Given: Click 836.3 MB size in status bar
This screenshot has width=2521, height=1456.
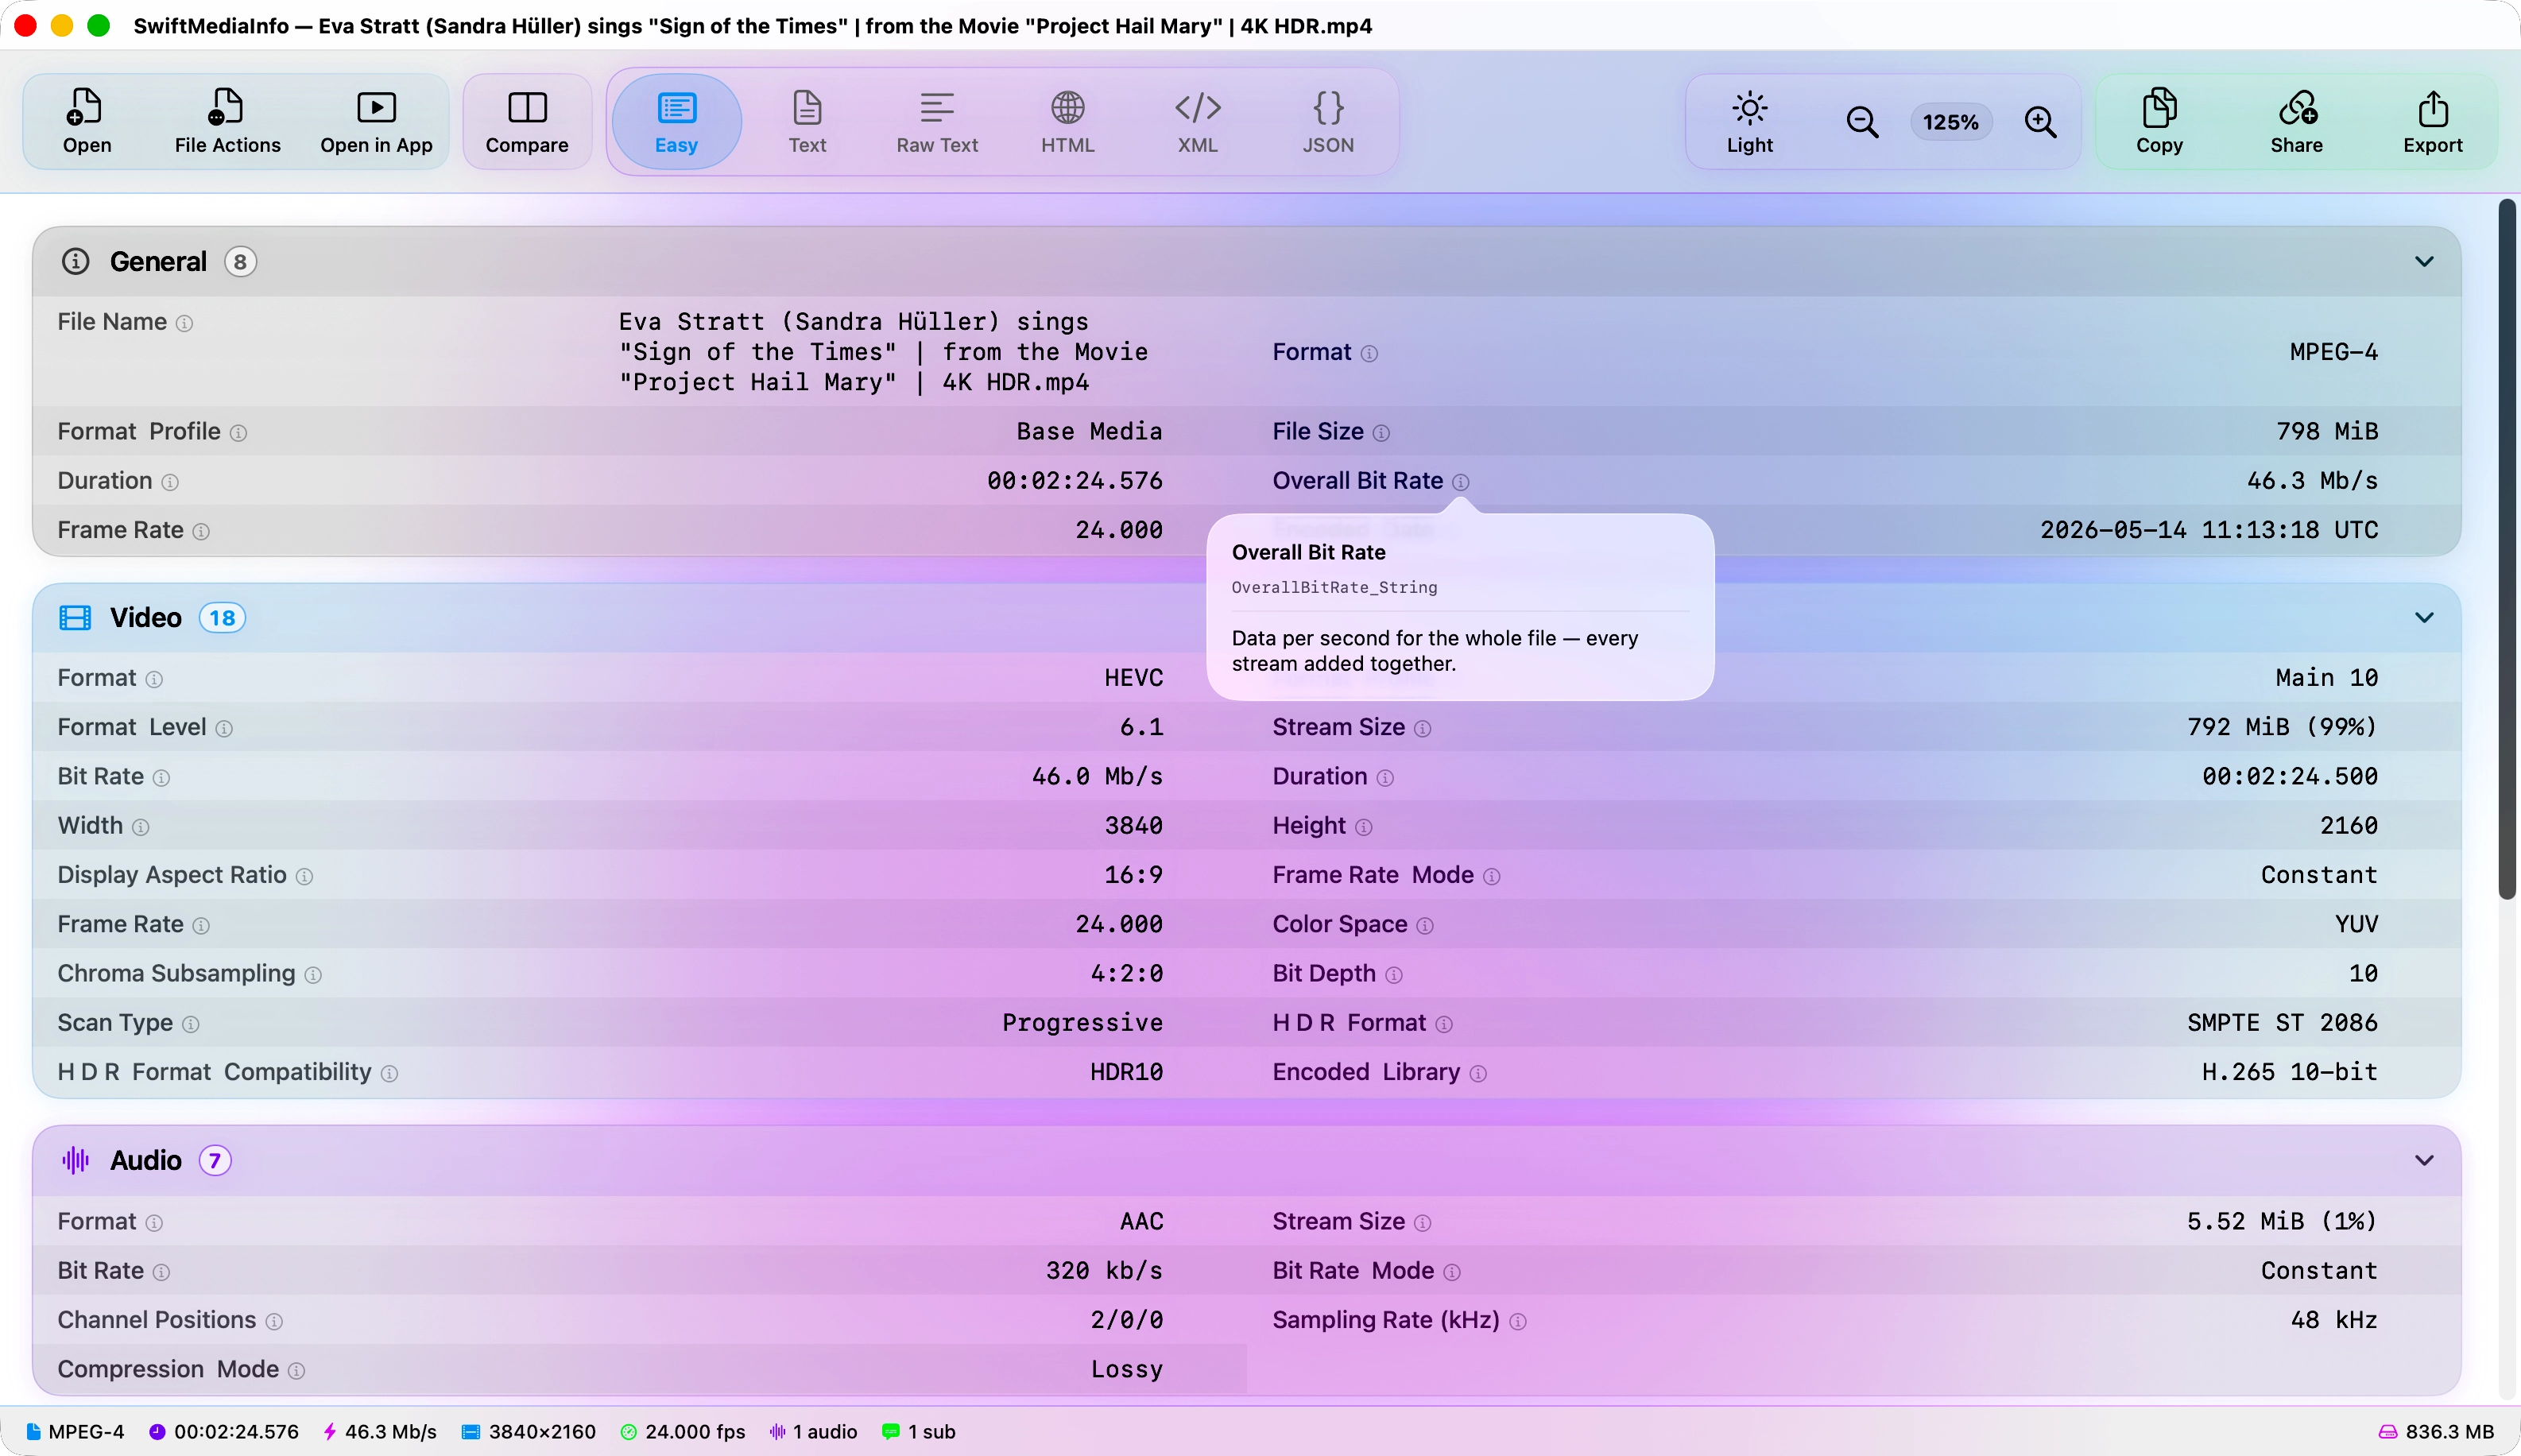Looking at the screenshot, I should [2436, 1431].
